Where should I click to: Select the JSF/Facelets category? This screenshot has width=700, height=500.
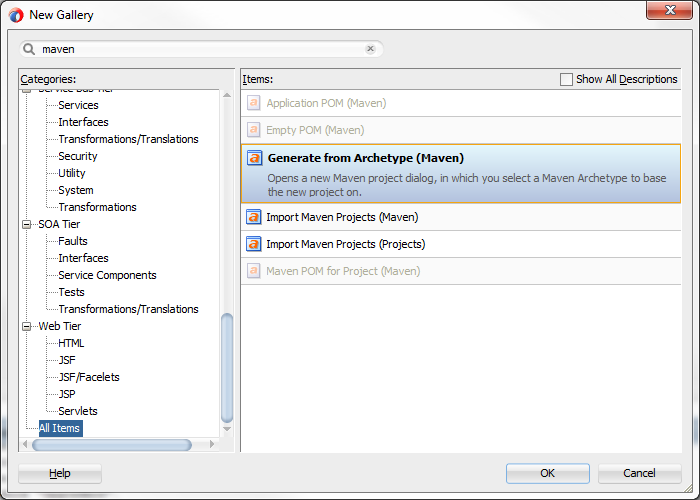[88, 377]
